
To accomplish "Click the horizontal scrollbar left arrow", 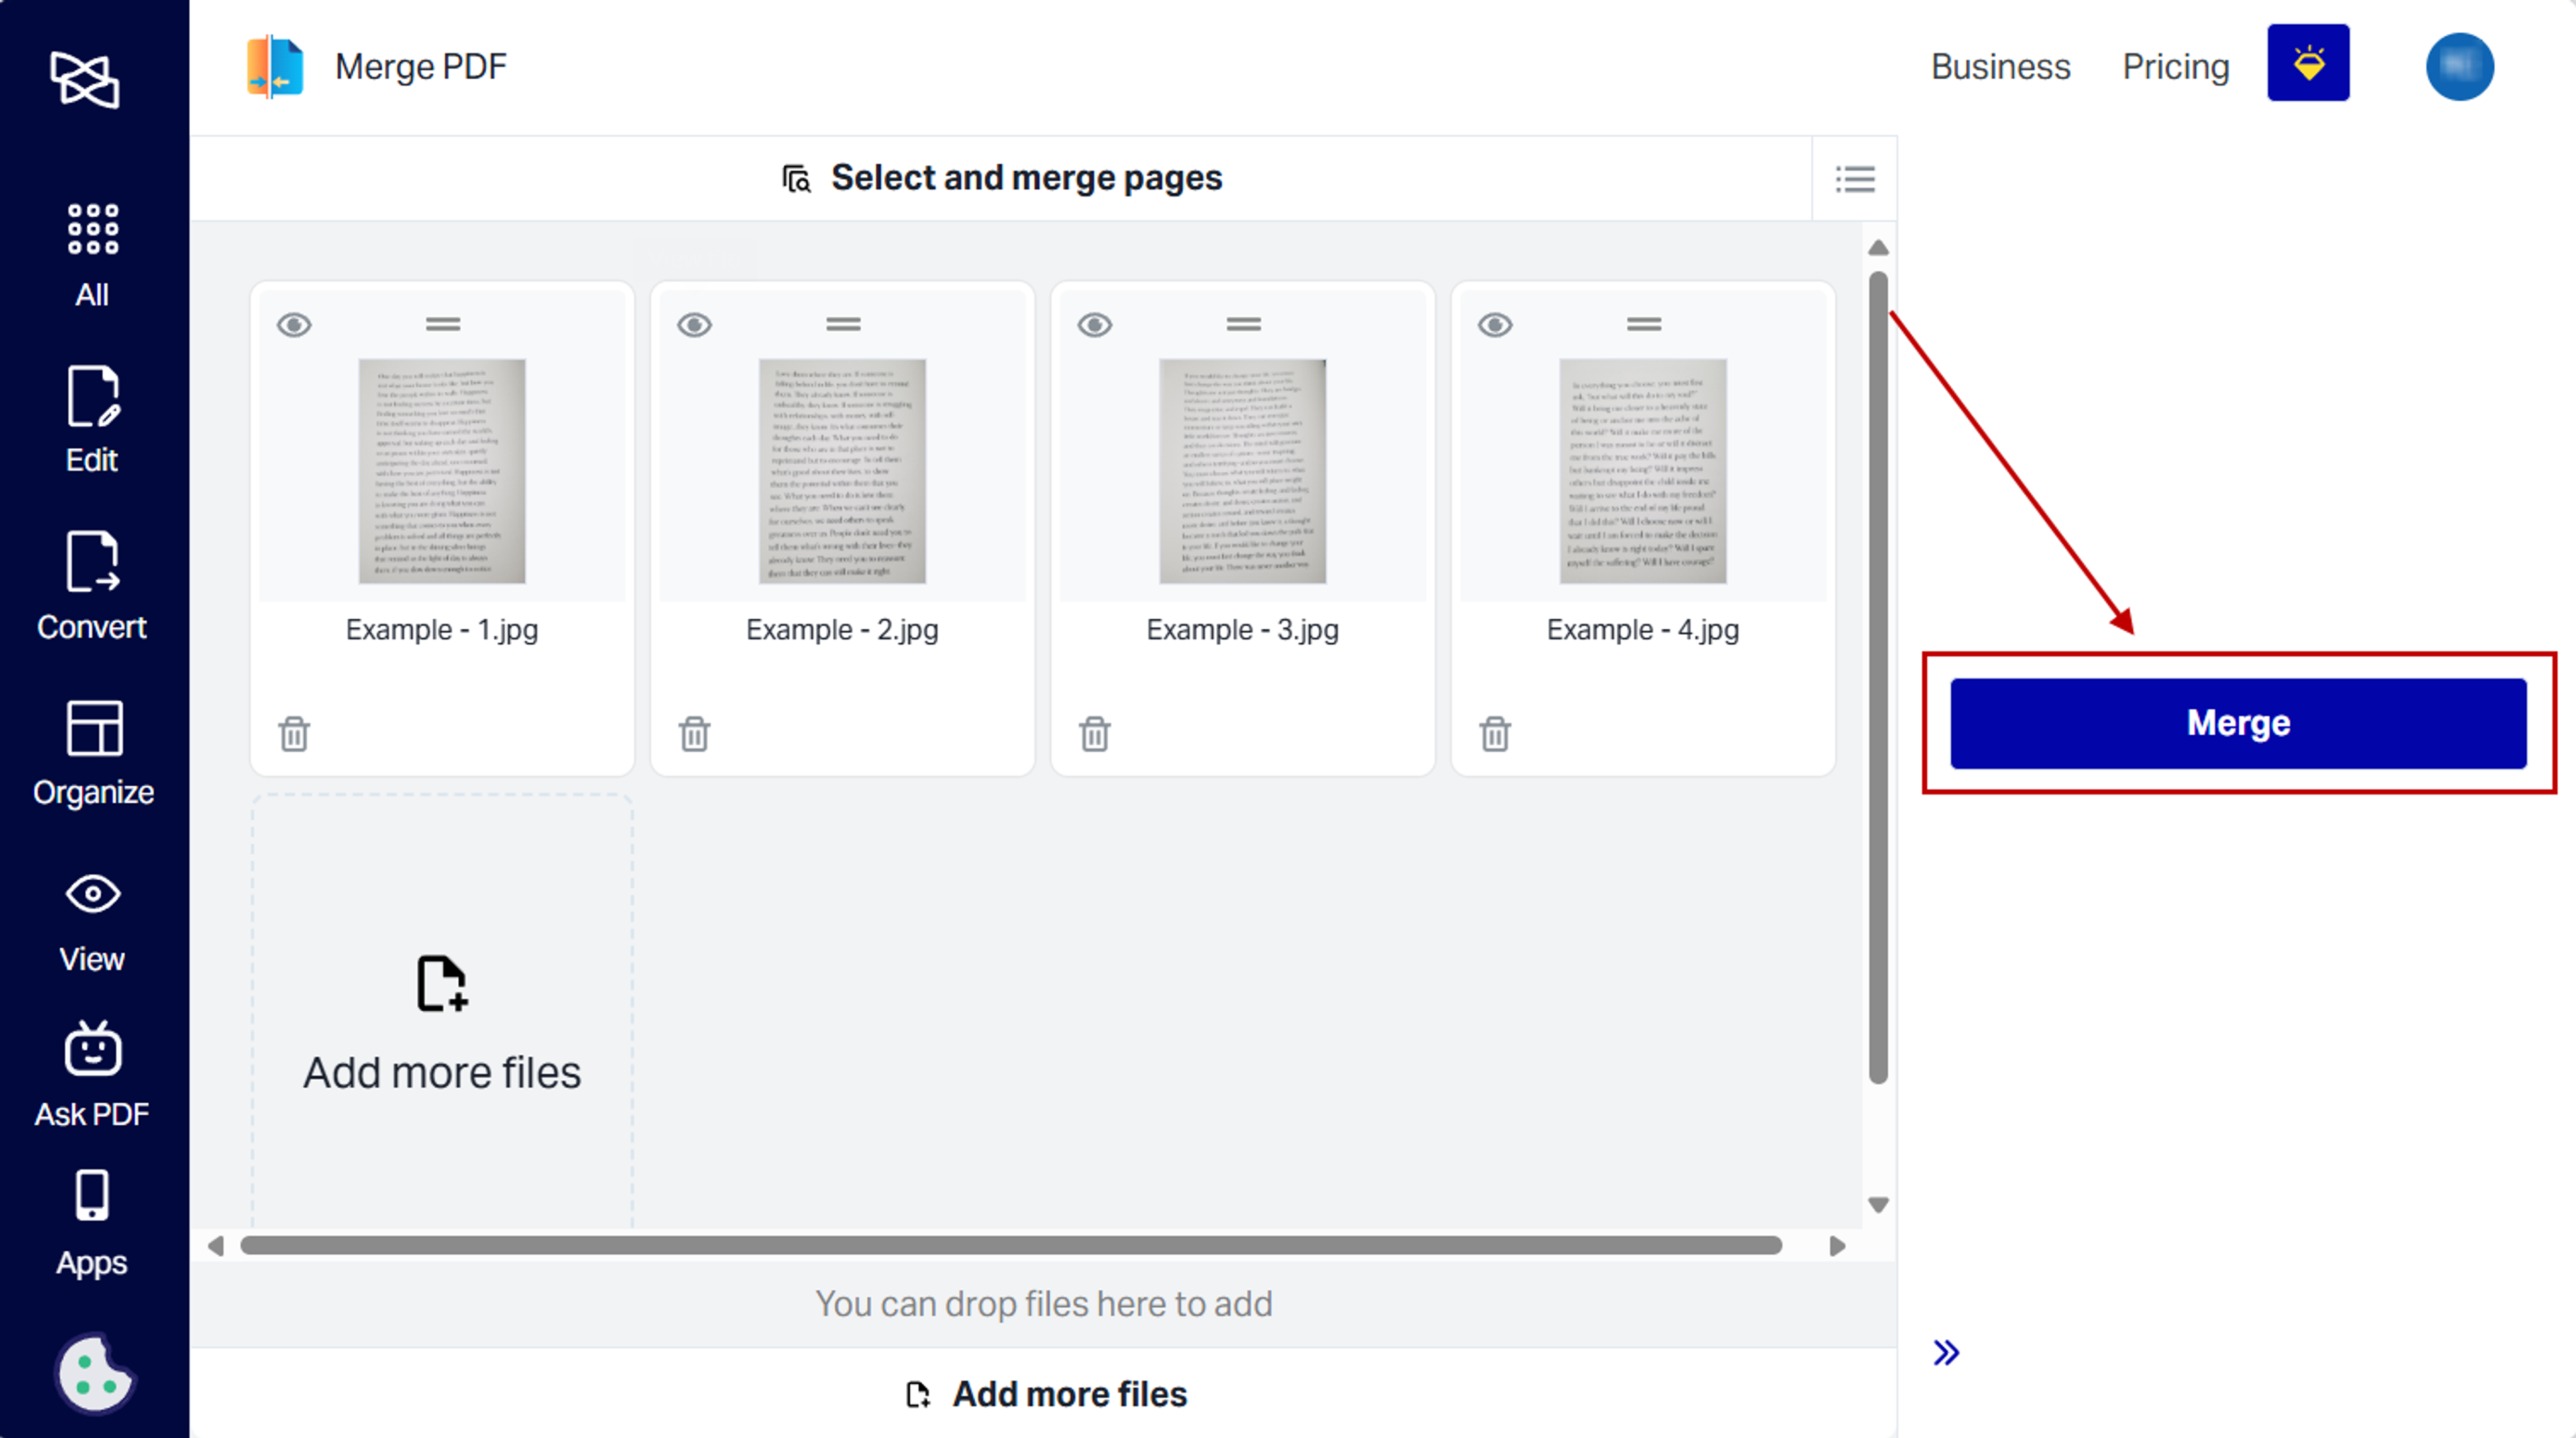I will tap(215, 1246).
